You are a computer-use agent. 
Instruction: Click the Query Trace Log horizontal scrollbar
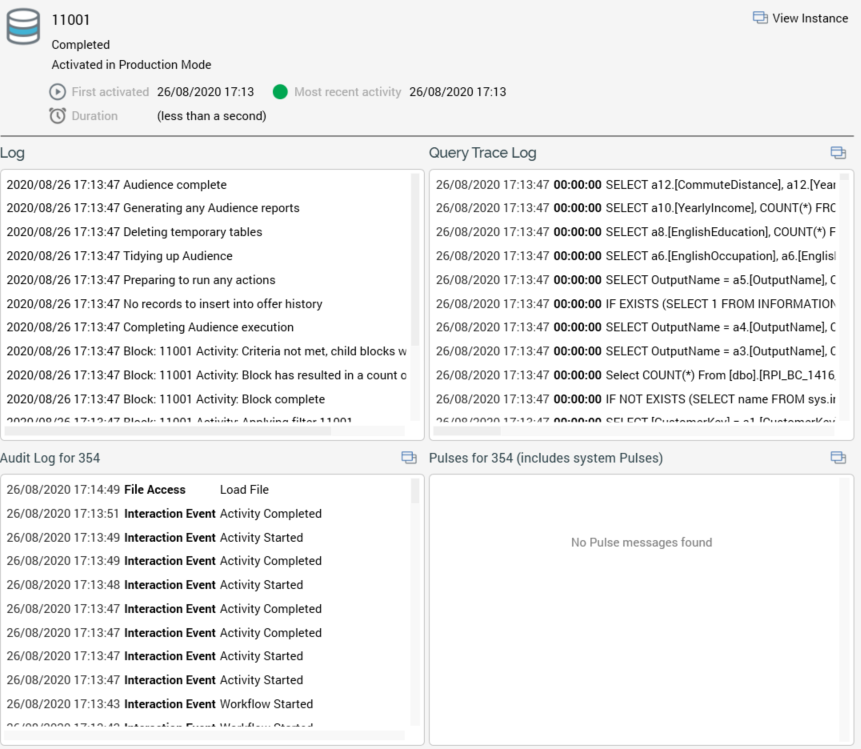468,432
